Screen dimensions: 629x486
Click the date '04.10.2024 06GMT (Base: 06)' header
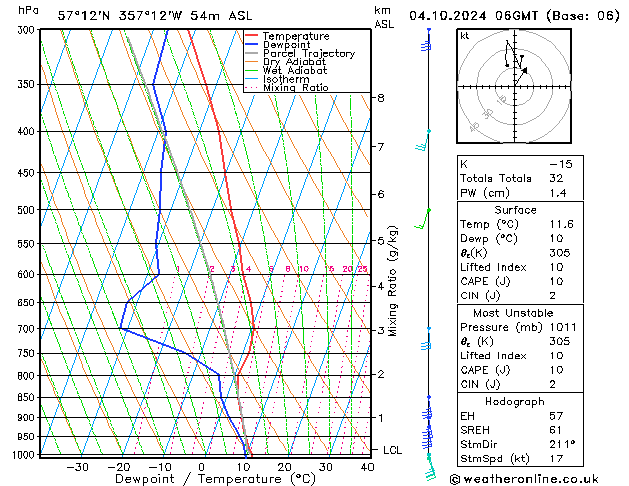tap(515, 16)
